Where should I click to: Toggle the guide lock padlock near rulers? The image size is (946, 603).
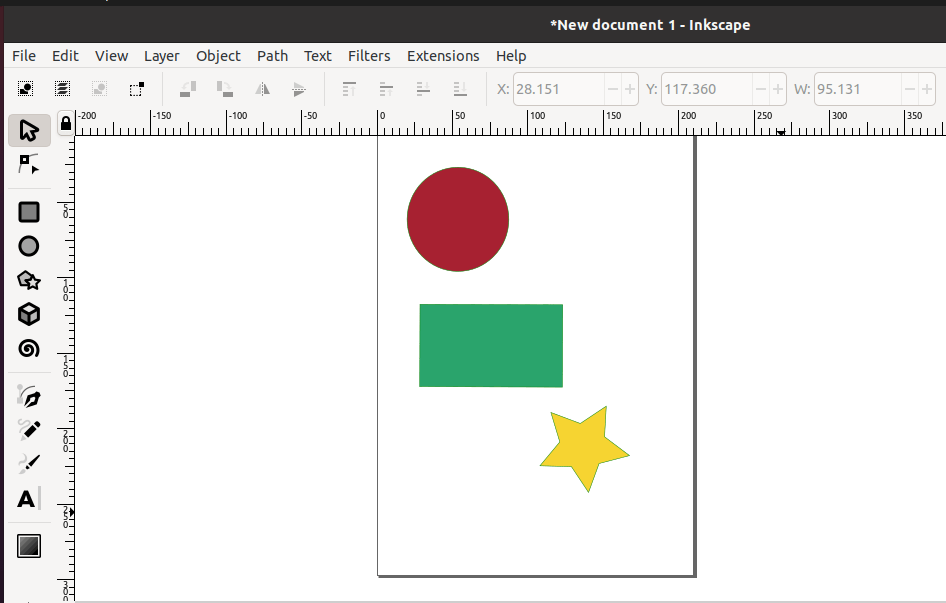65,123
